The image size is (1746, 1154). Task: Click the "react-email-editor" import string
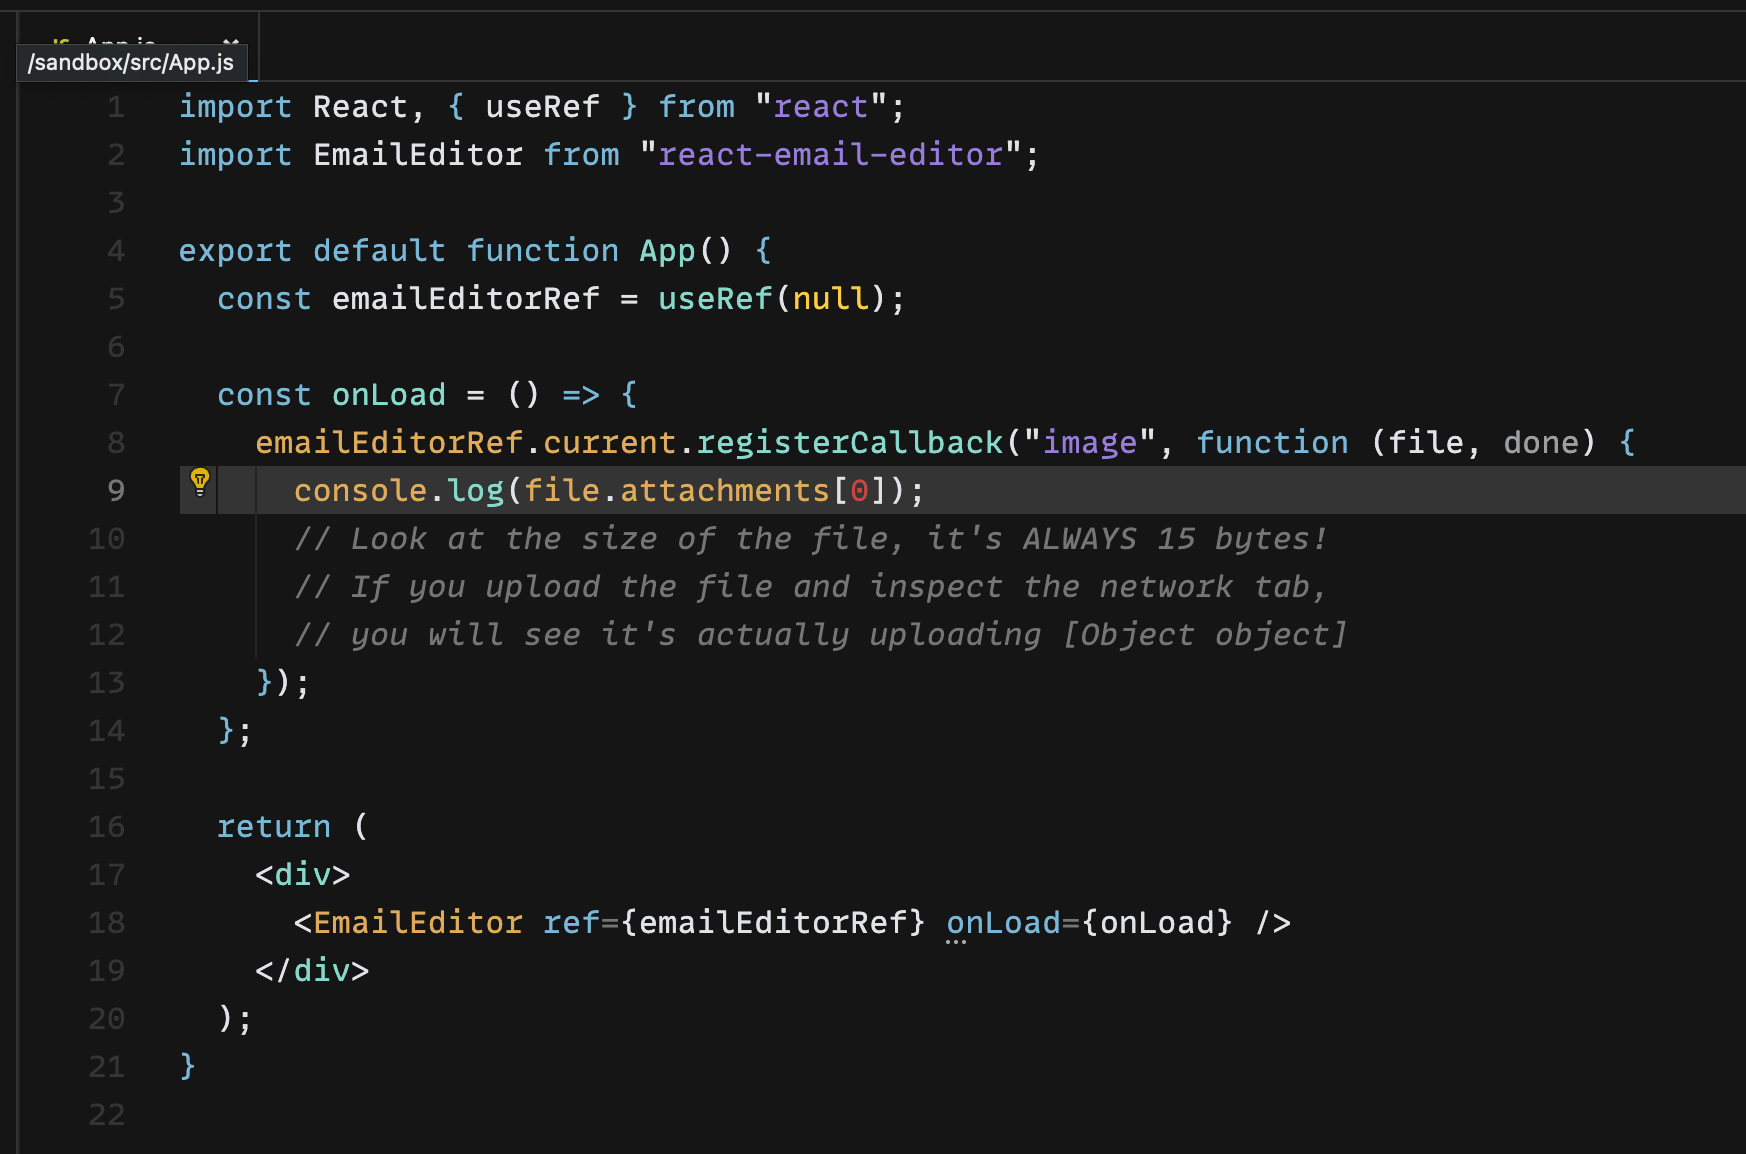point(830,155)
